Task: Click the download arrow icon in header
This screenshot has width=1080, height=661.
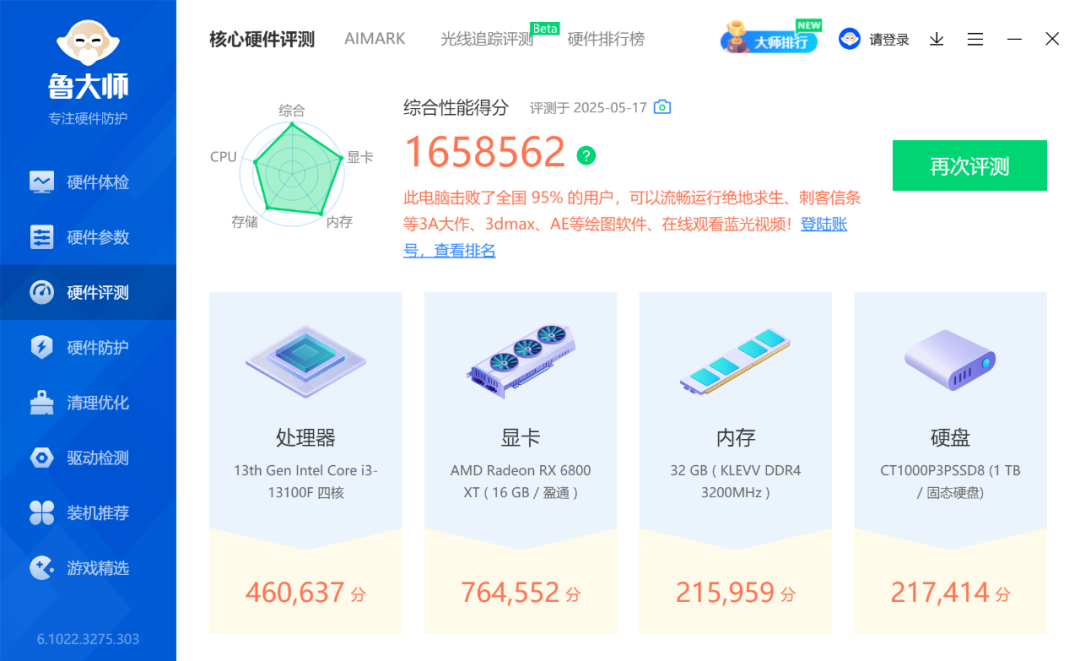Action: click(937, 39)
